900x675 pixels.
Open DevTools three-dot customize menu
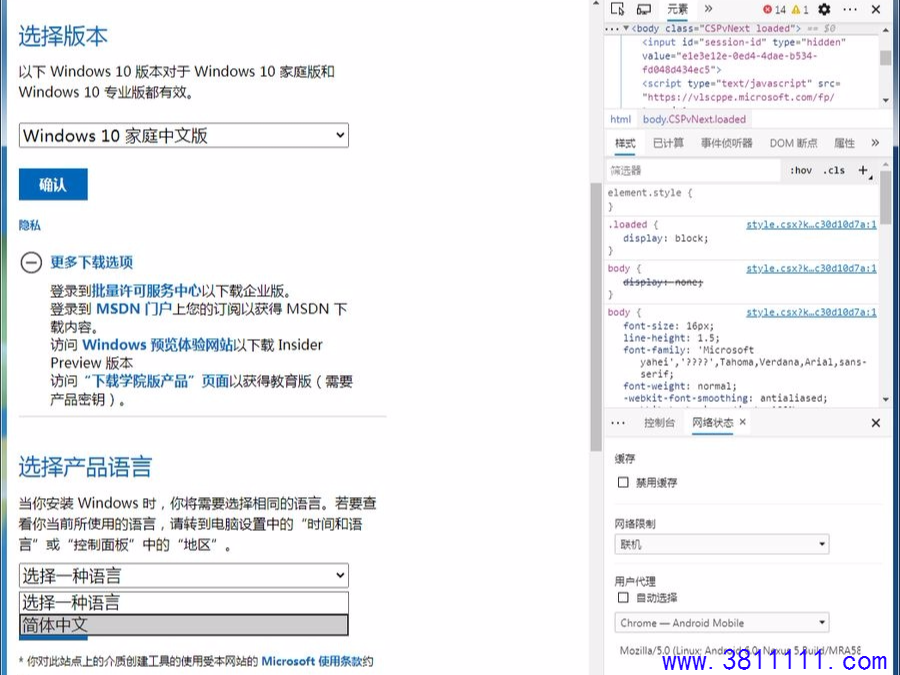[x=850, y=9]
